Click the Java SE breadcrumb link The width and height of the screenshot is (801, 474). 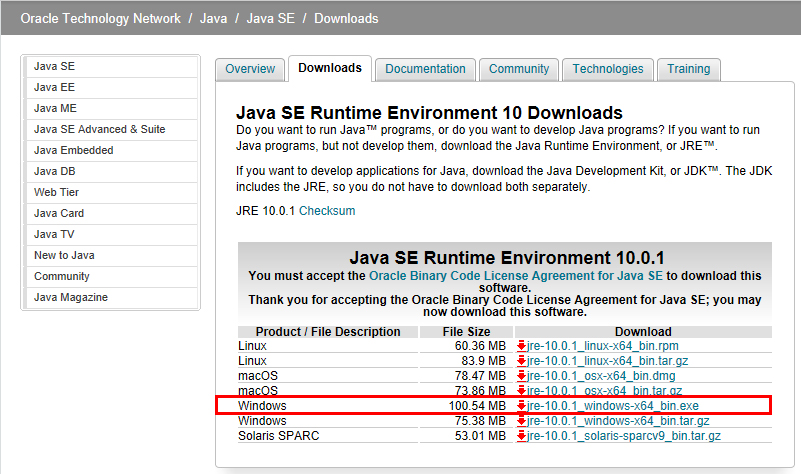(270, 18)
